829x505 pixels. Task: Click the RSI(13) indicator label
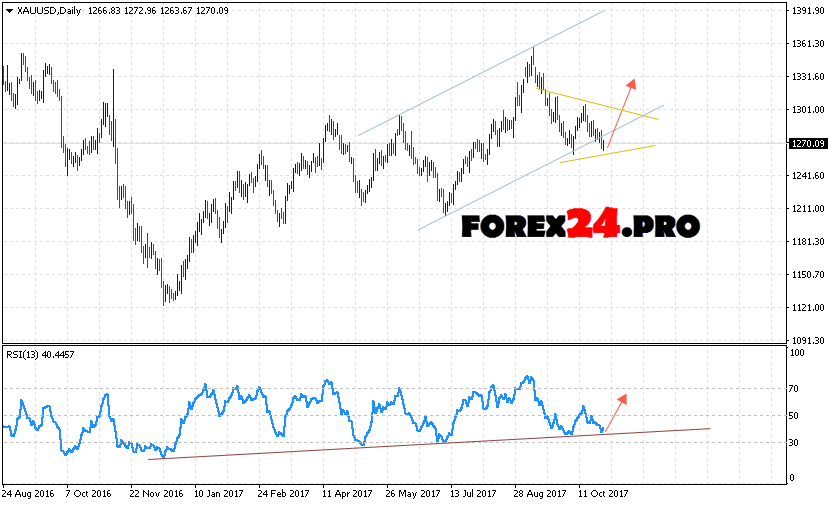point(39,355)
